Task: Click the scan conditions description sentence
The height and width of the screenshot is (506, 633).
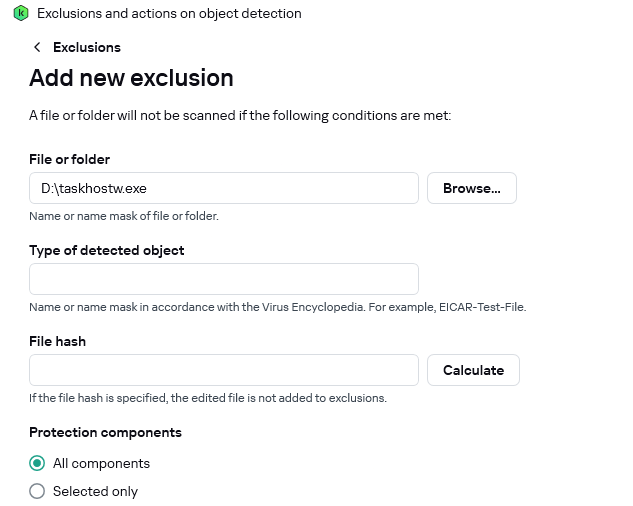Action: [x=240, y=116]
